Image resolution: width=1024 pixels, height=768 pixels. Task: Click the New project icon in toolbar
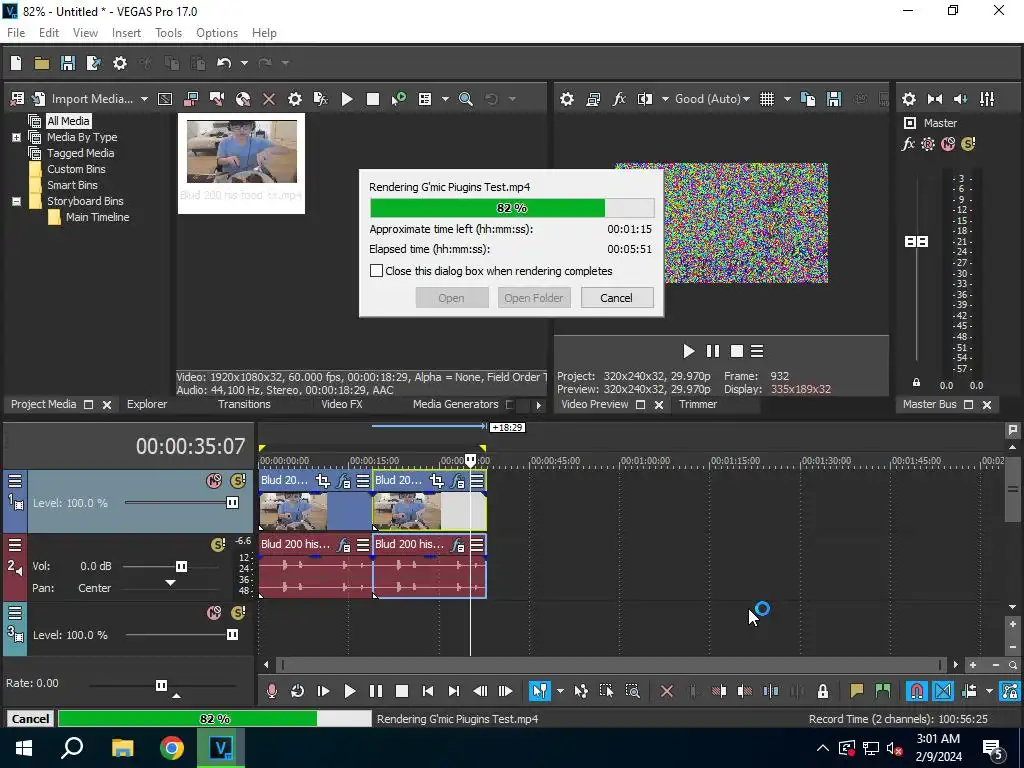coord(16,63)
